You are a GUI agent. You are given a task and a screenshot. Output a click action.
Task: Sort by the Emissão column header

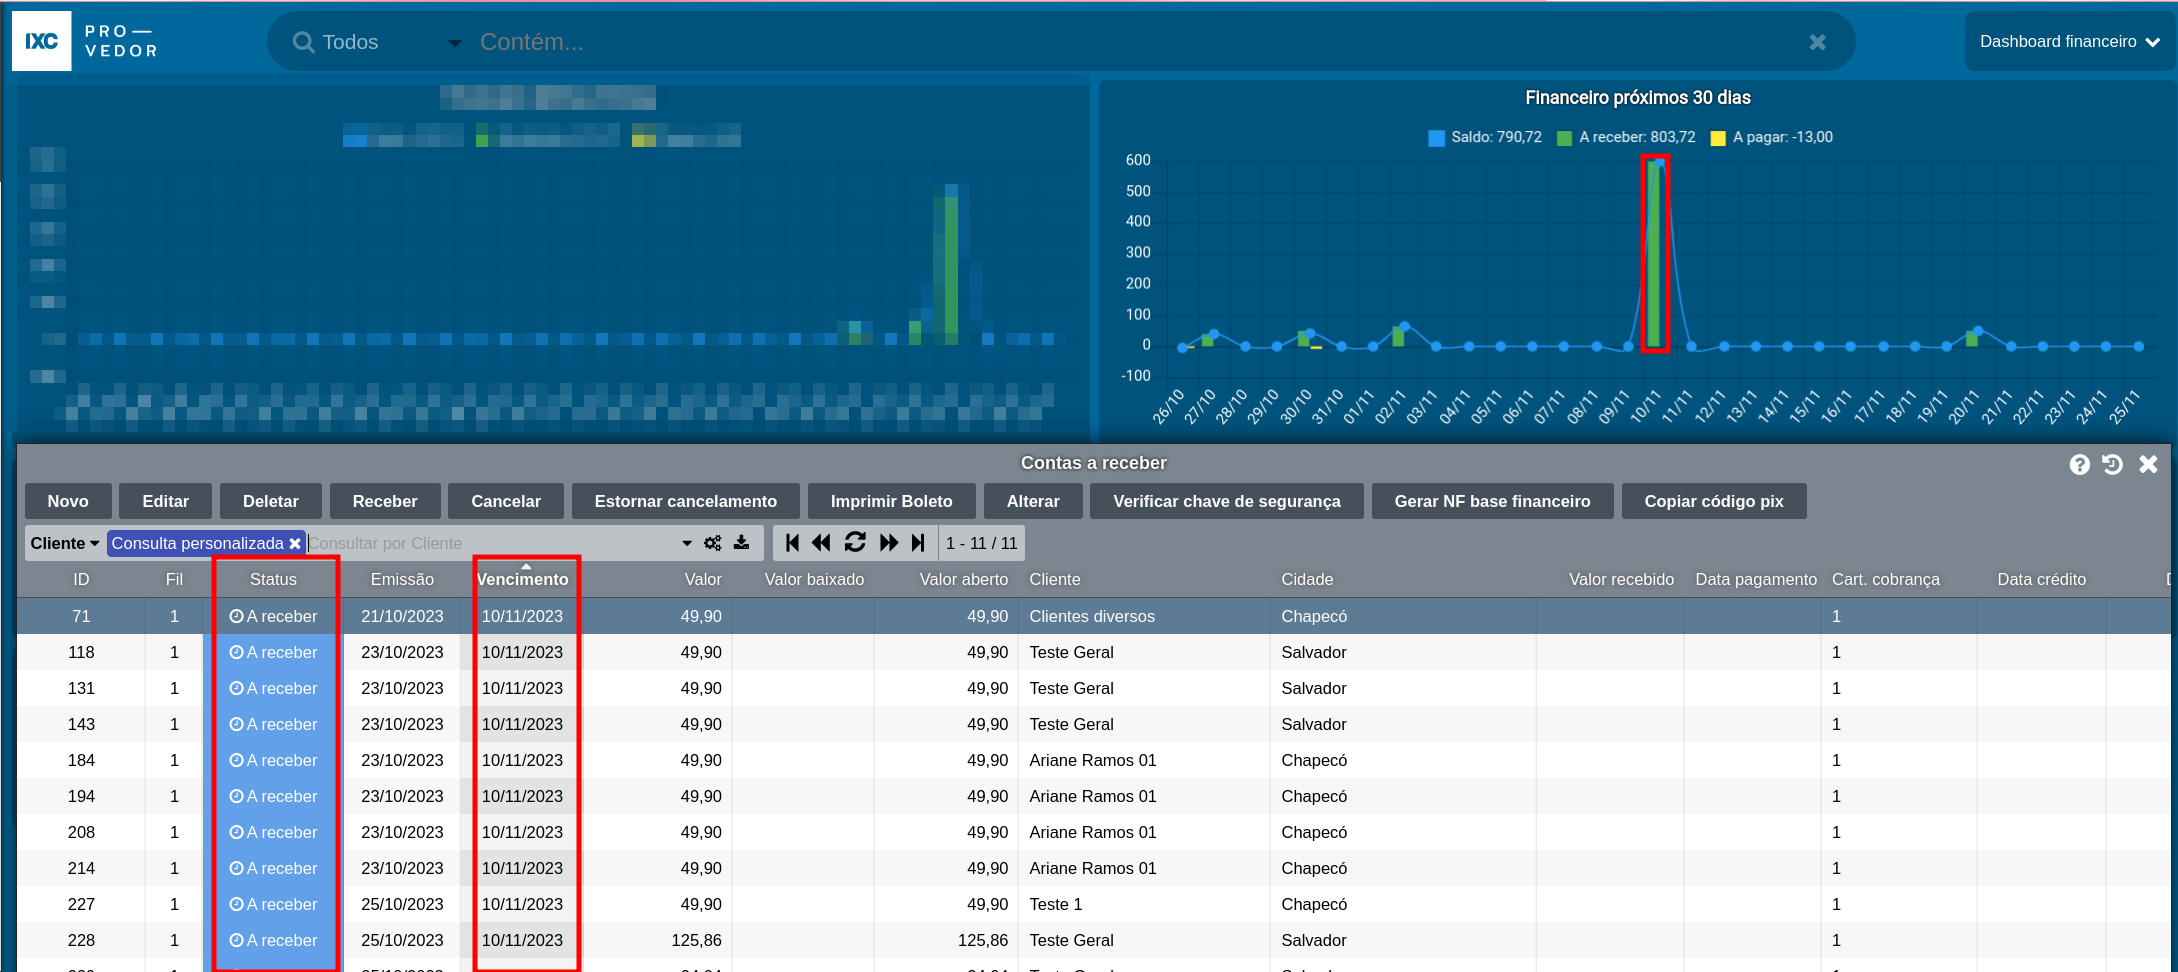coord(402,579)
